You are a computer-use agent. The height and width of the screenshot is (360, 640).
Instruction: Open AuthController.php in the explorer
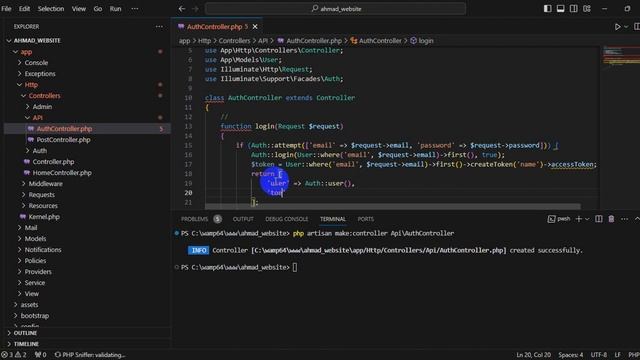click(64, 129)
